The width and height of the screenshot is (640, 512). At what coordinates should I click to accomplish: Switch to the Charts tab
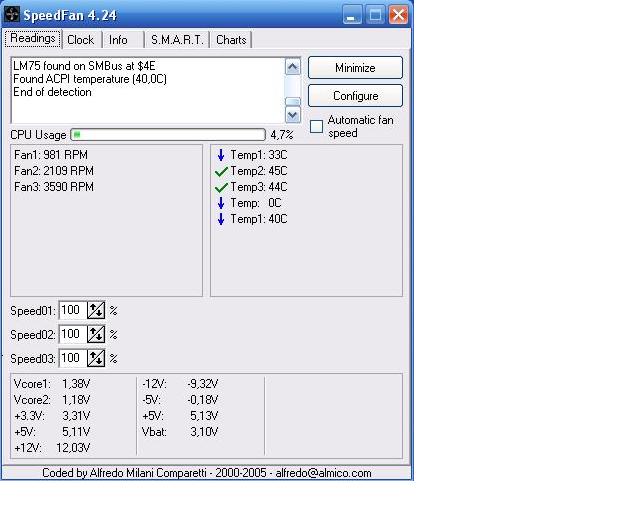(x=231, y=40)
